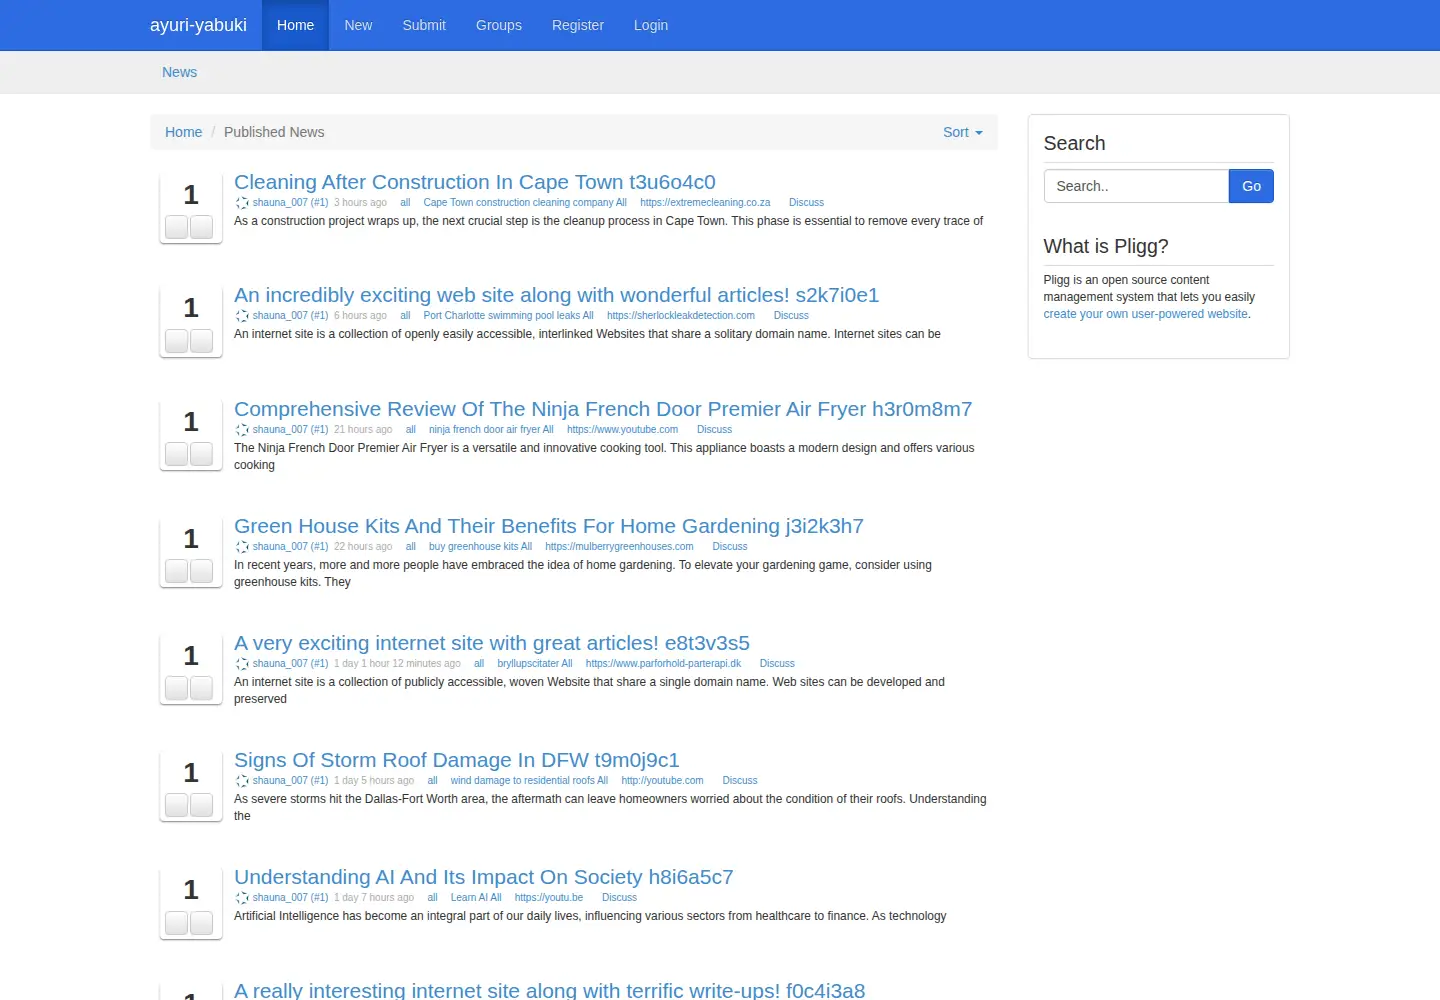This screenshot has width=1440, height=1000.
Task: Click the ayuri-yabuki site brand
Action: click(198, 25)
